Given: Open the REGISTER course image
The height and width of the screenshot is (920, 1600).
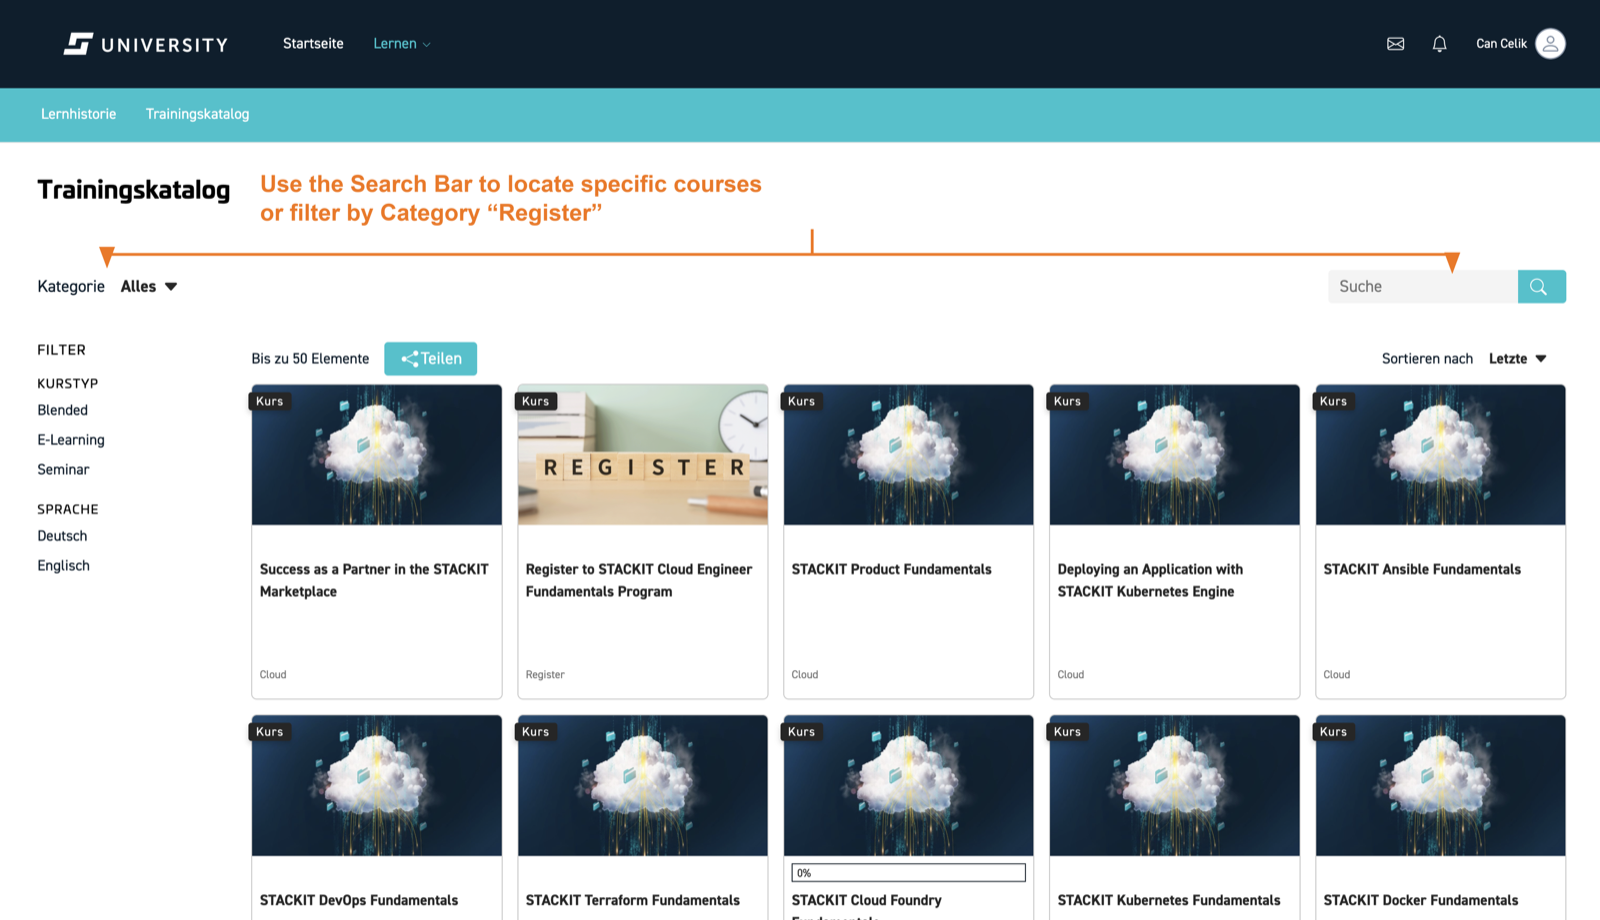Looking at the screenshot, I should coord(643,455).
